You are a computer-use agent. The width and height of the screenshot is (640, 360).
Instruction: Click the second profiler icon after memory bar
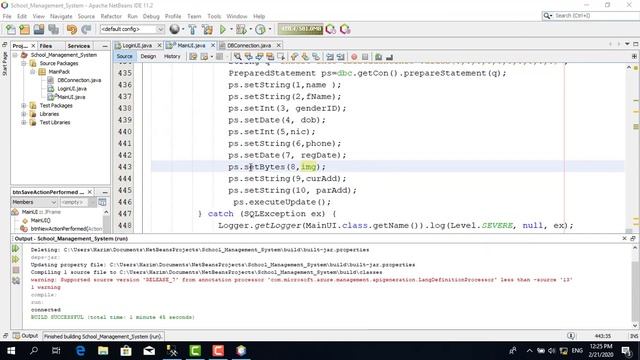click(x=345, y=29)
